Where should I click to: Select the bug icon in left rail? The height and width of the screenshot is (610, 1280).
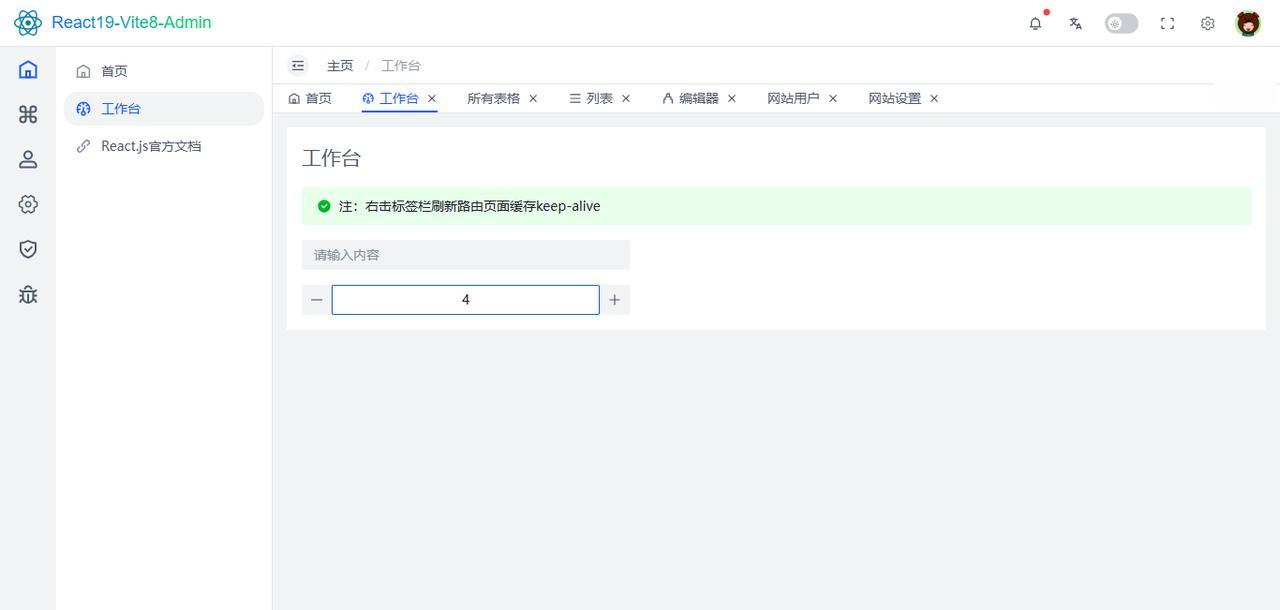point(28,294)
